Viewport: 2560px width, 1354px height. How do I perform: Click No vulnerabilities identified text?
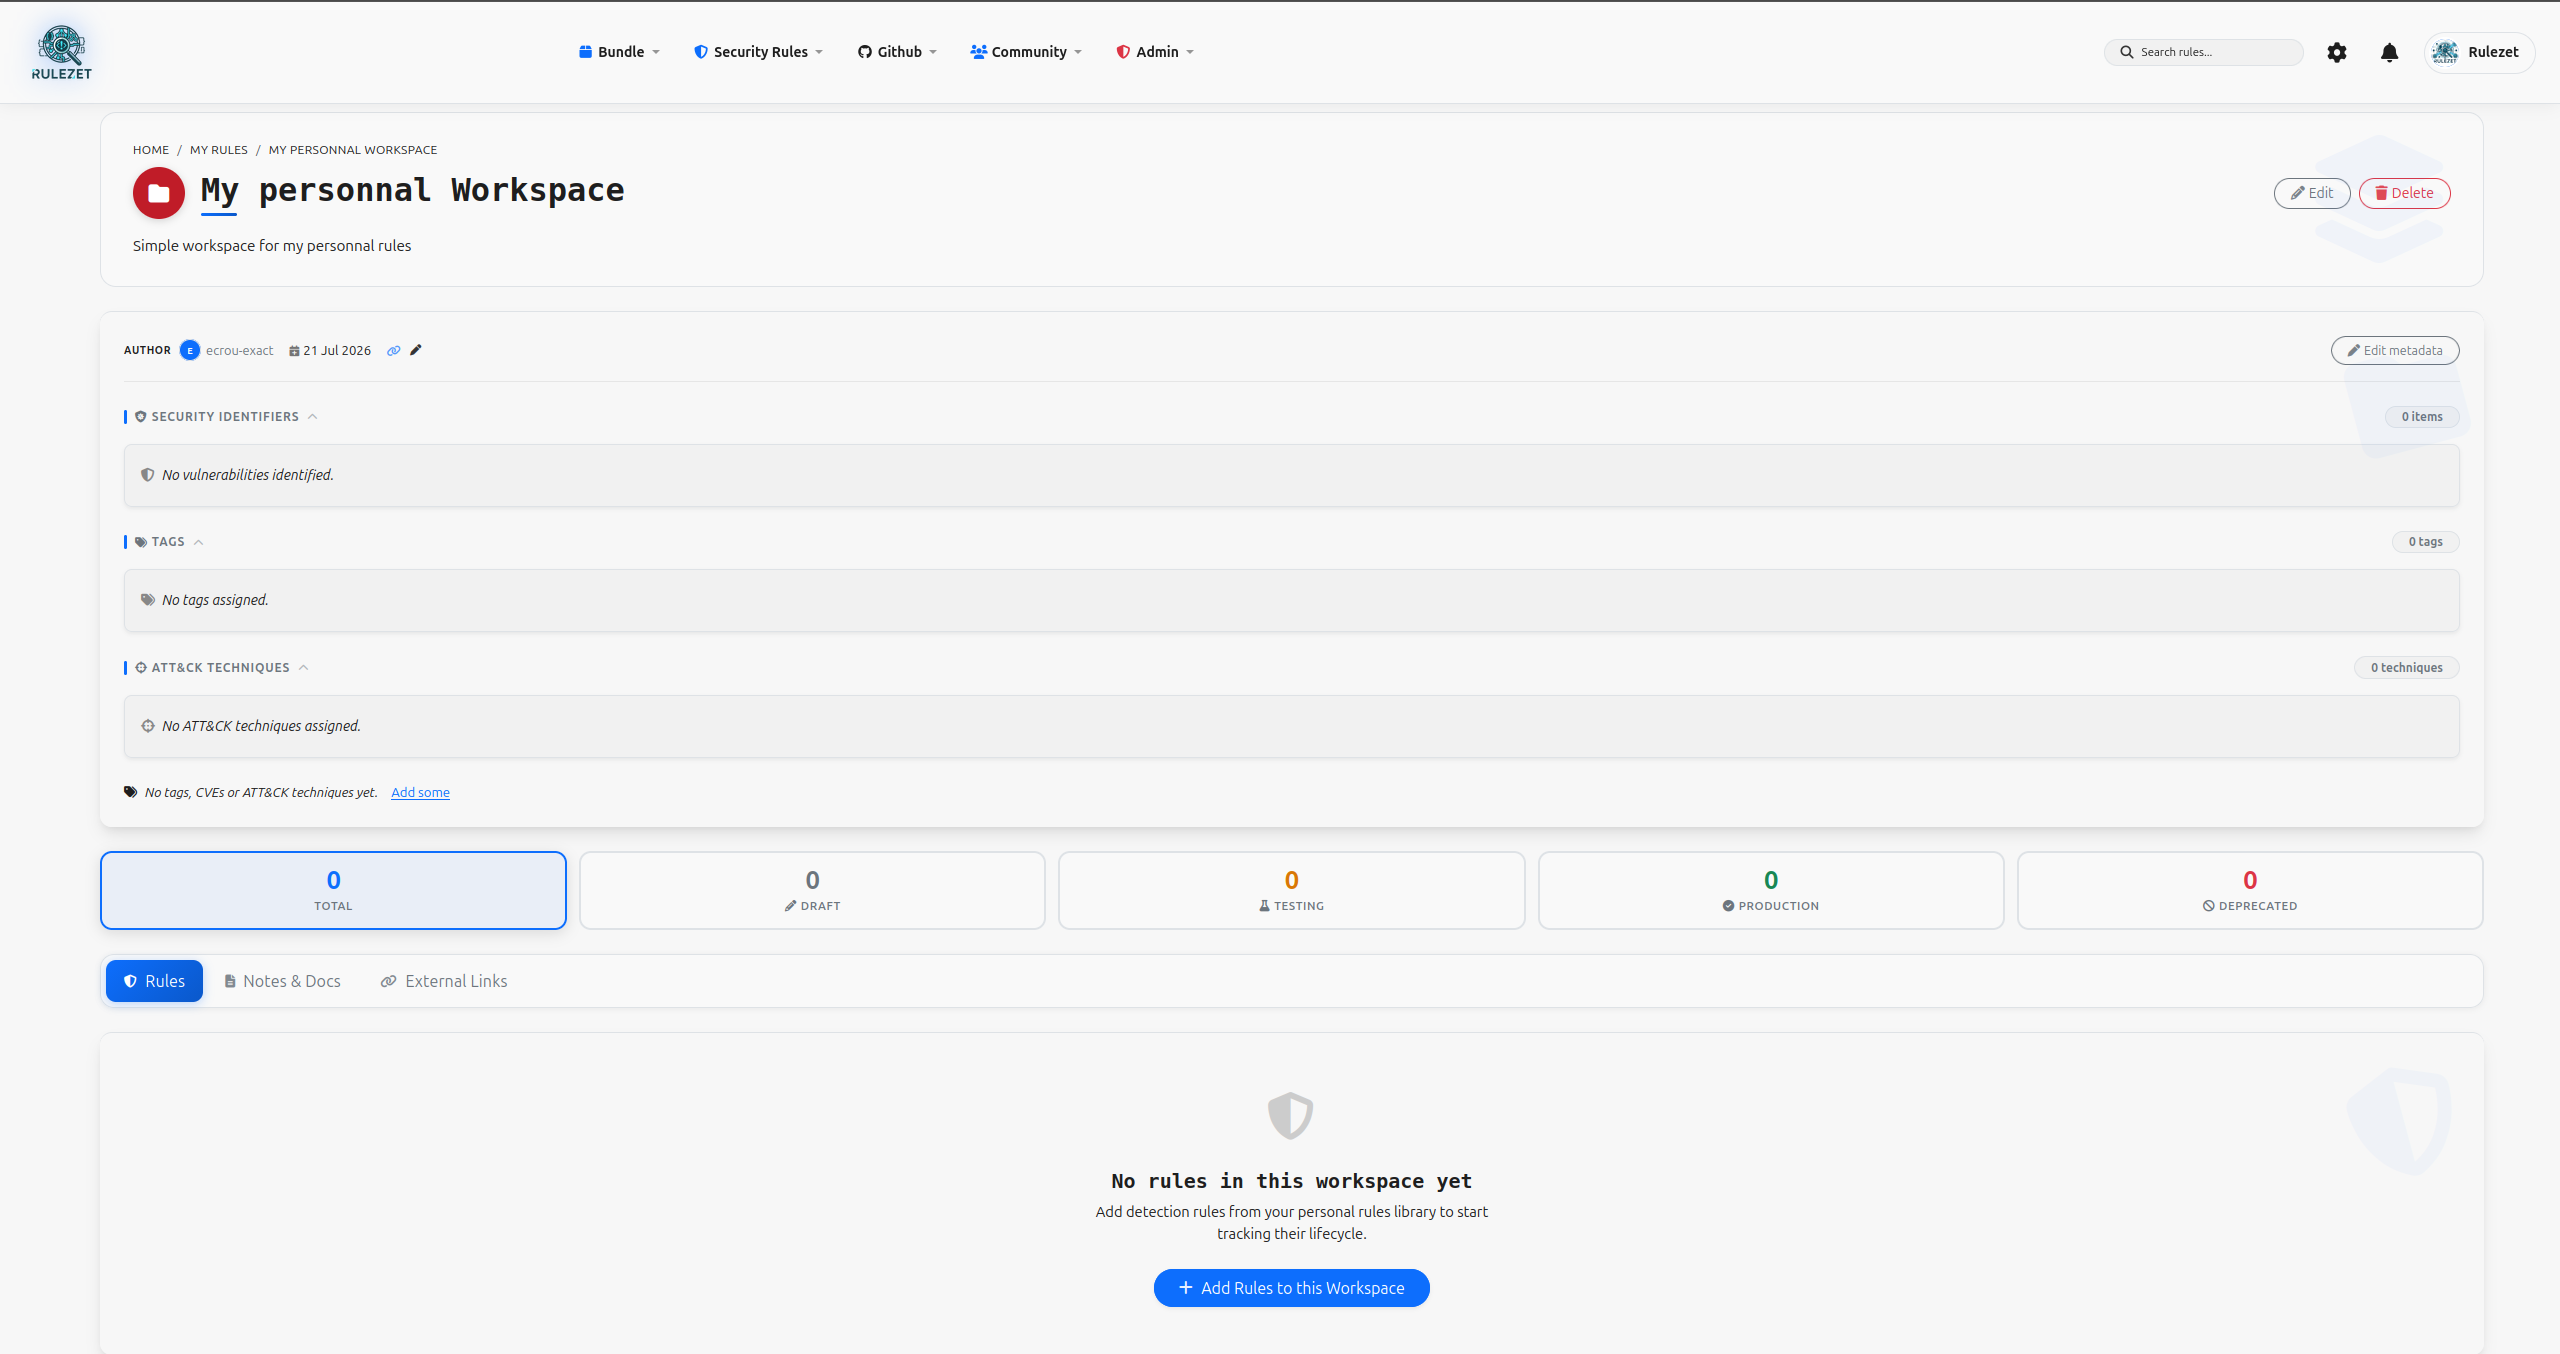(x=248, y=475)
